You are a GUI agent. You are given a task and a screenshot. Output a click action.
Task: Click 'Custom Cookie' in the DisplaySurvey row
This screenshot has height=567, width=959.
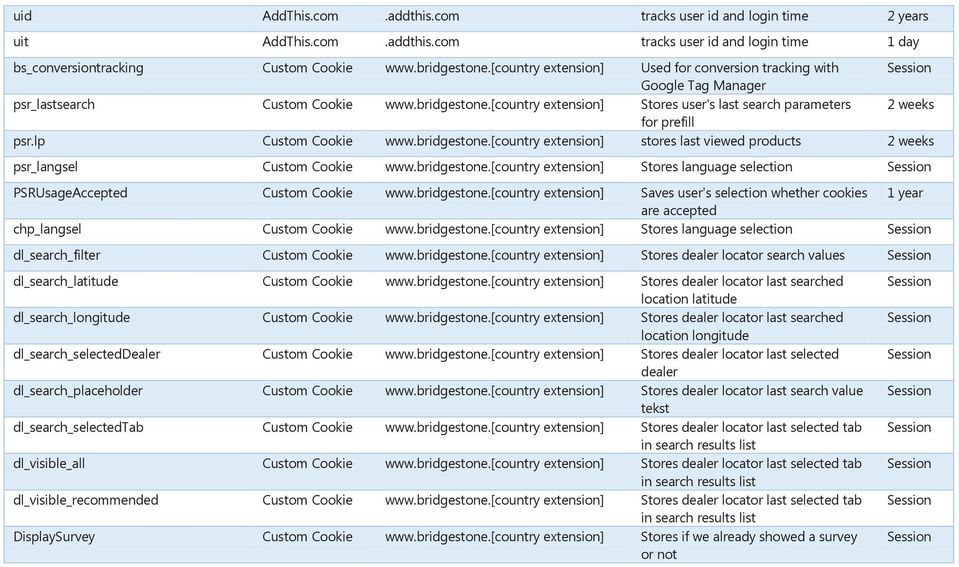tap(307, 538)
